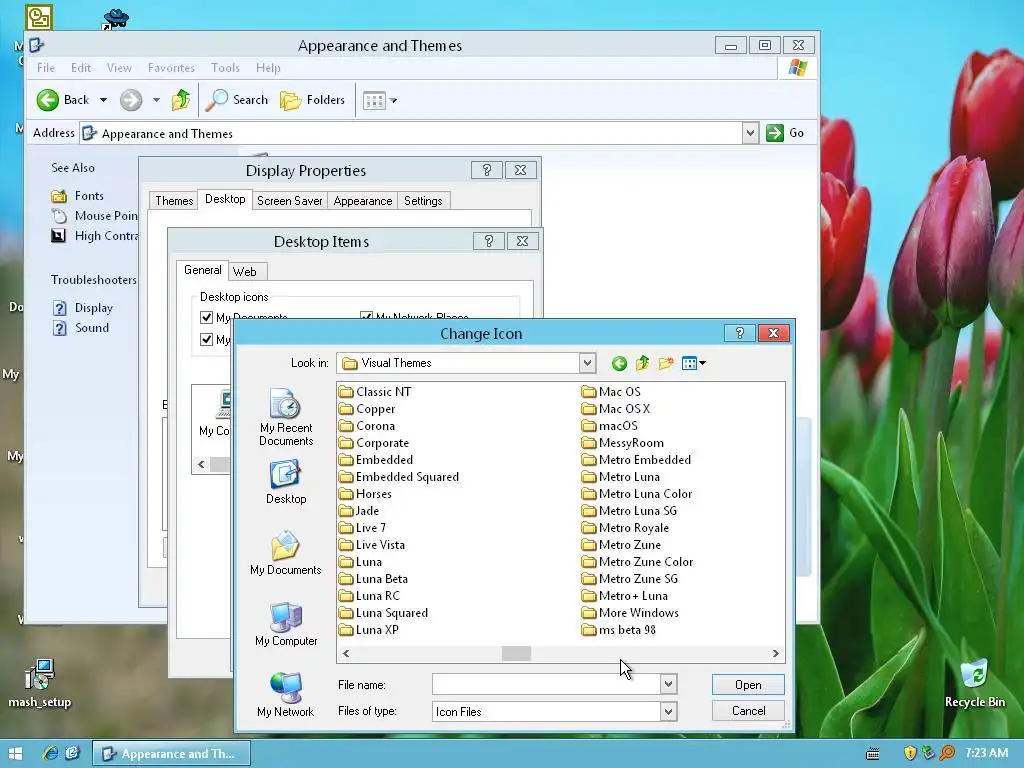1024x768 pixels.
Task: Click Search in Appearance and Themes toolbar
Action: (x=237, y=100)
